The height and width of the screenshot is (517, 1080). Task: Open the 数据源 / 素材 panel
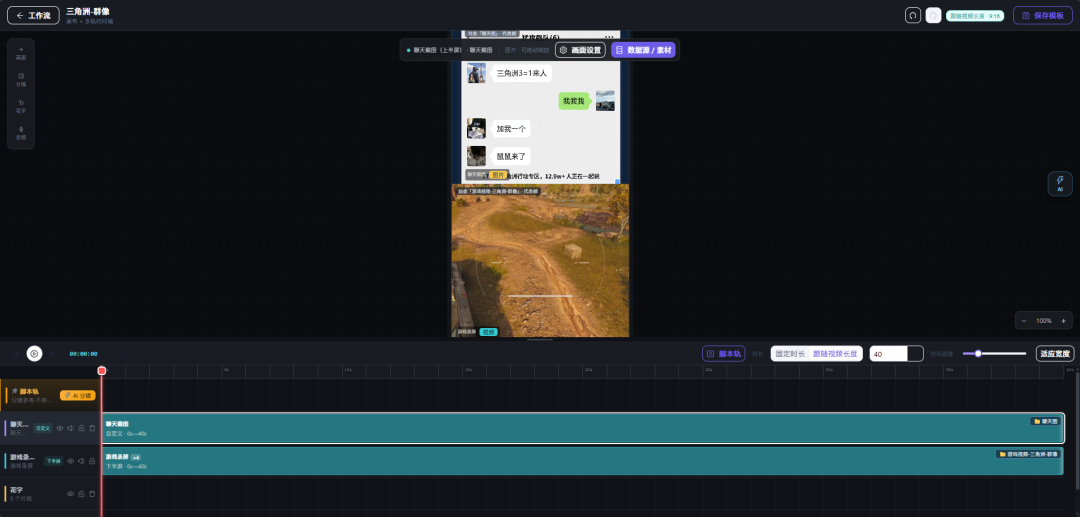643,50
